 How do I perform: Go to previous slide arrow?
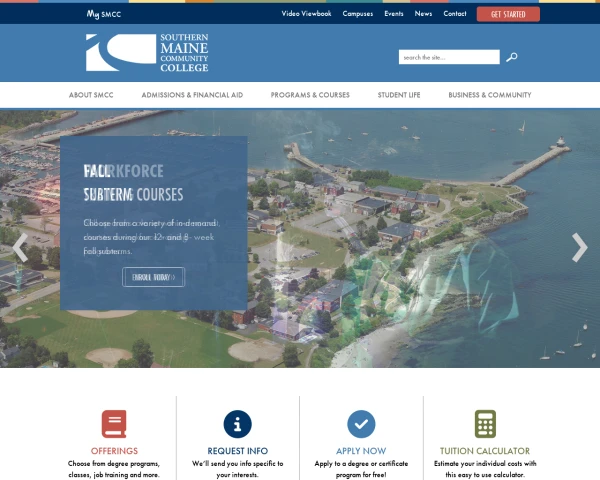point(20,248)
